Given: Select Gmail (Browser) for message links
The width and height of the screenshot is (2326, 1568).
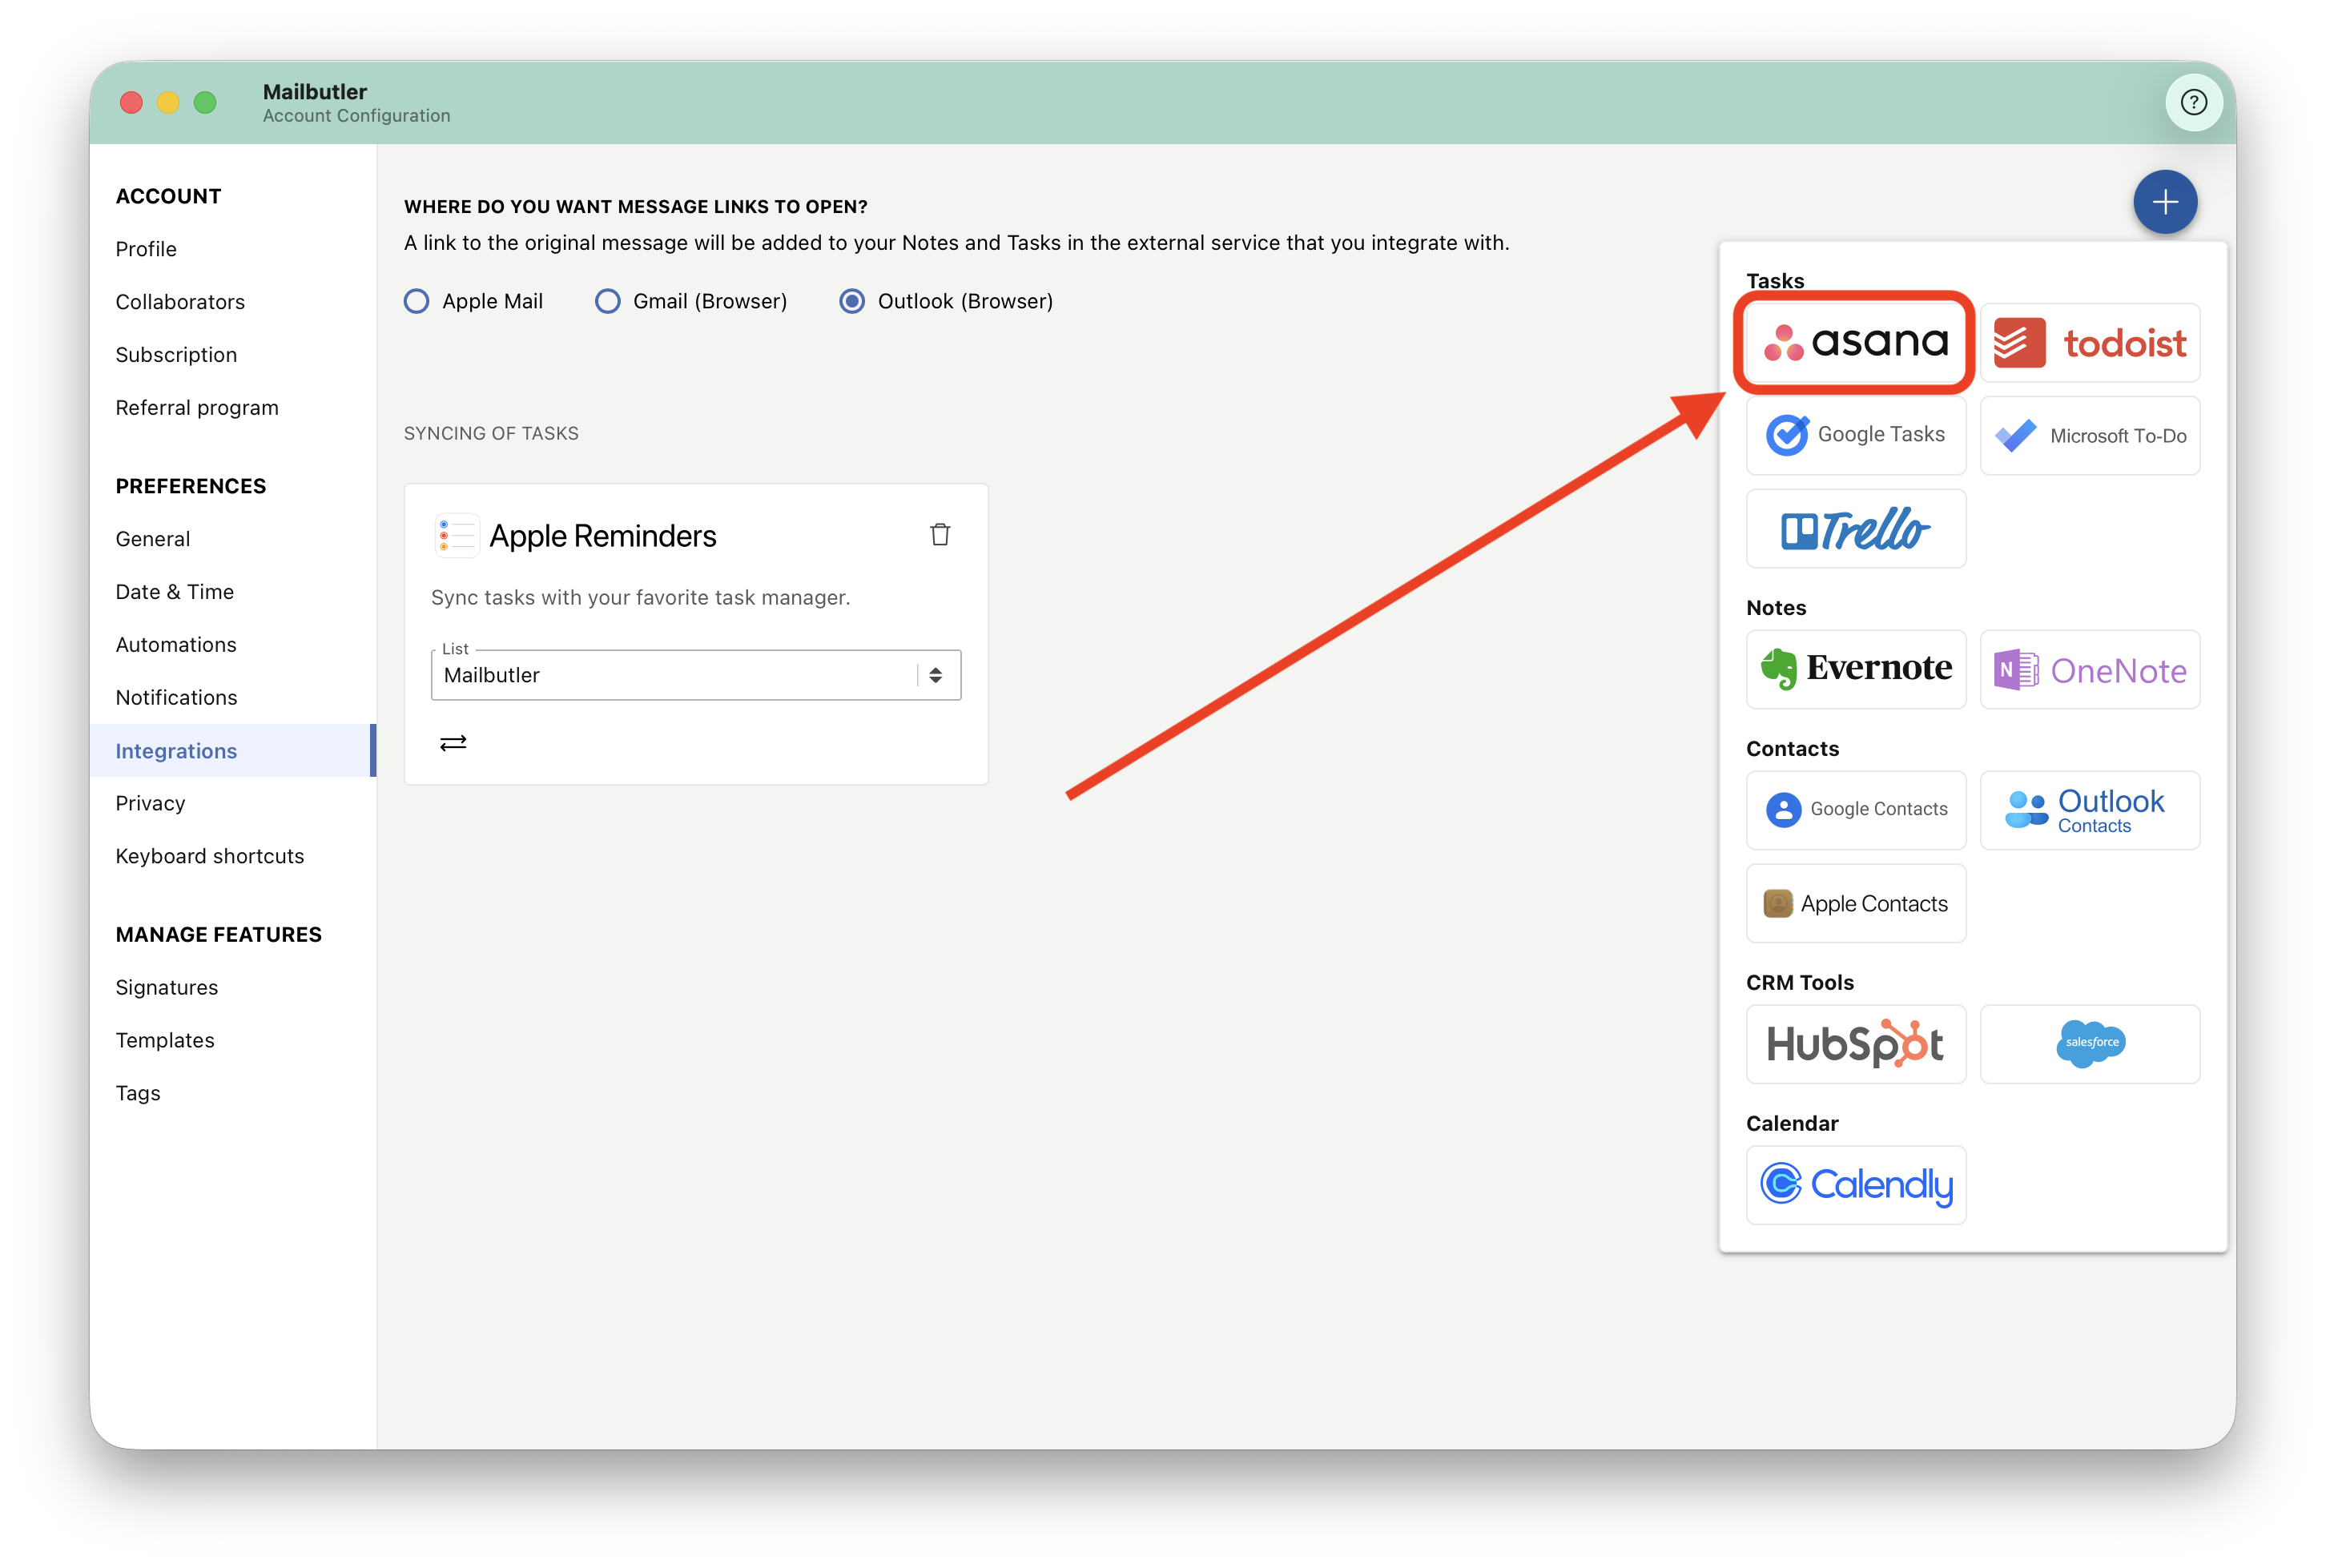Looking at the screenshot, I should tap(607, 301).
